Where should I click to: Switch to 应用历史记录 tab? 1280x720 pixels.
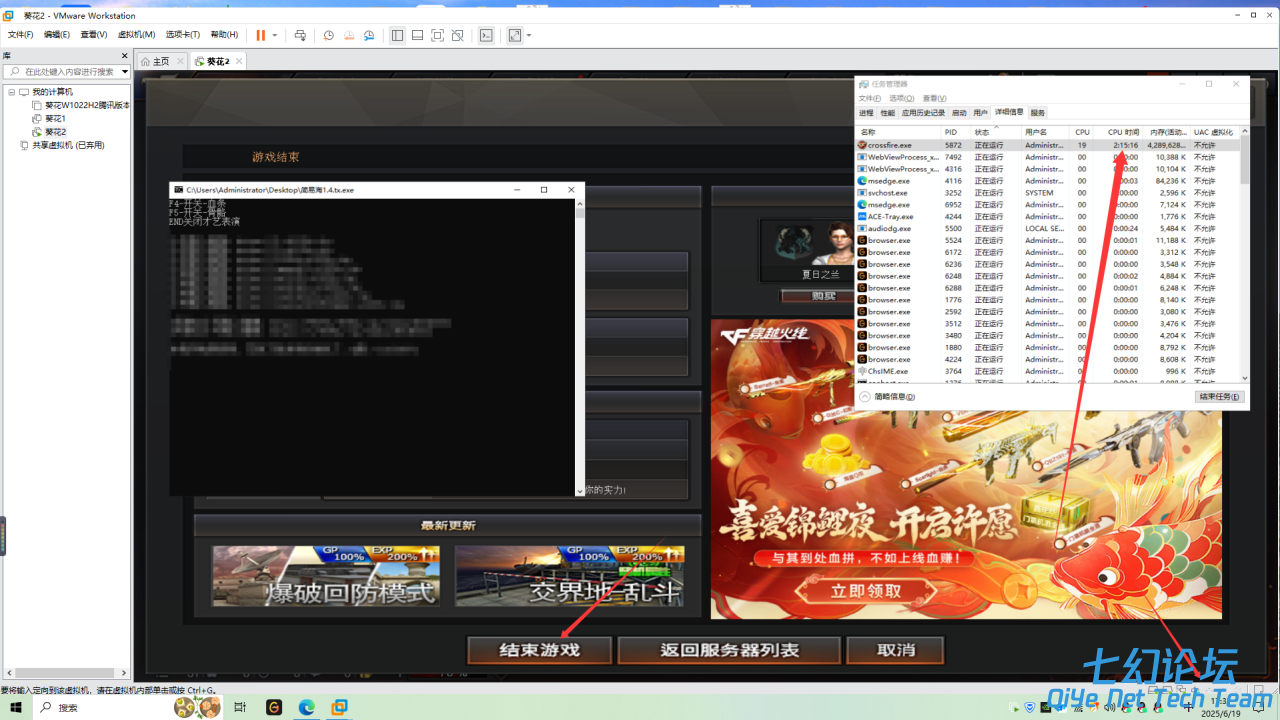click(x=923, y=113)
